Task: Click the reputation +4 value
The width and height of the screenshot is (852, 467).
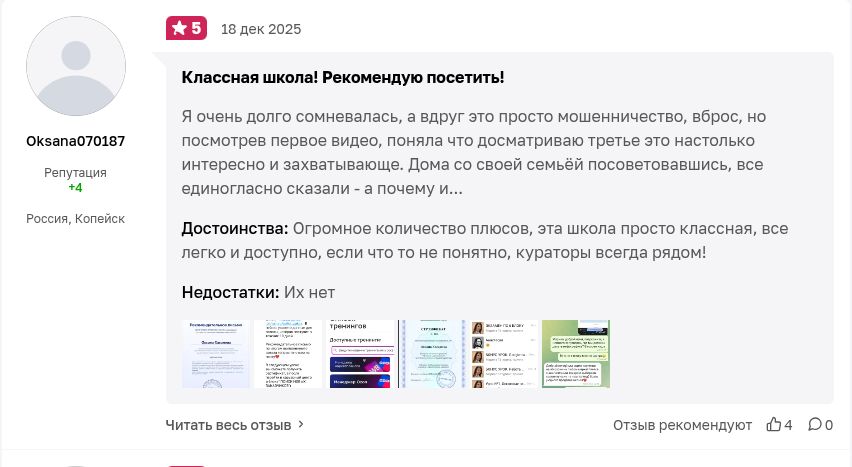Action: point(75,187)
